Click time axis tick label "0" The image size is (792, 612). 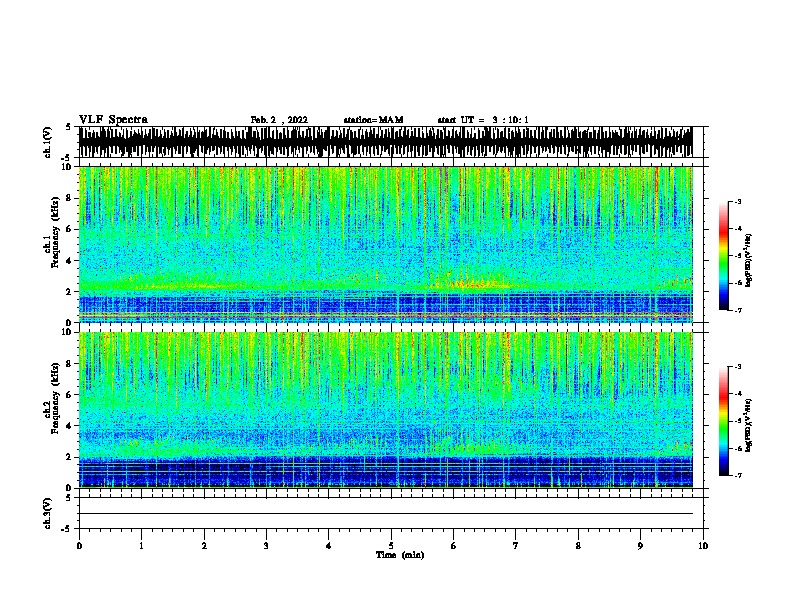(x=79, y=546)
